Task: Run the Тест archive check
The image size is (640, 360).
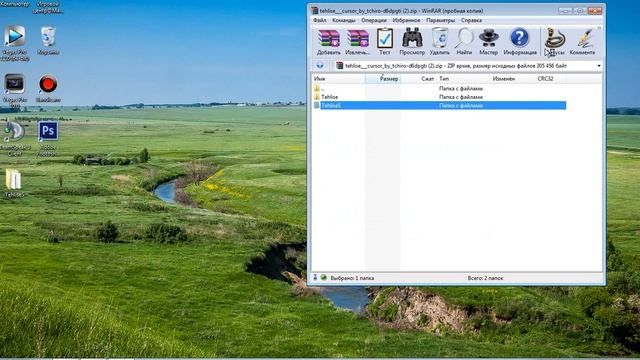Action: point(384,41)
